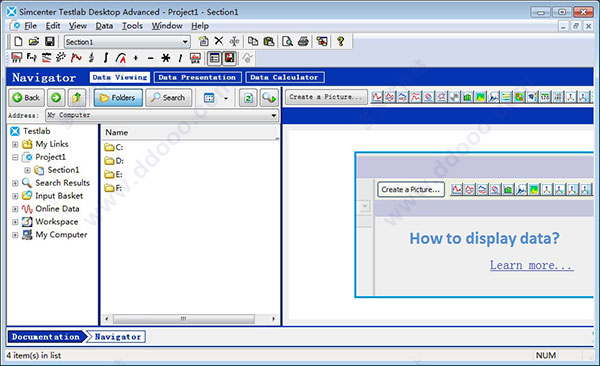Open the Tools menu
Image resolution: width=600 pixels, height=366 pixels.
(x=132, y=26)
